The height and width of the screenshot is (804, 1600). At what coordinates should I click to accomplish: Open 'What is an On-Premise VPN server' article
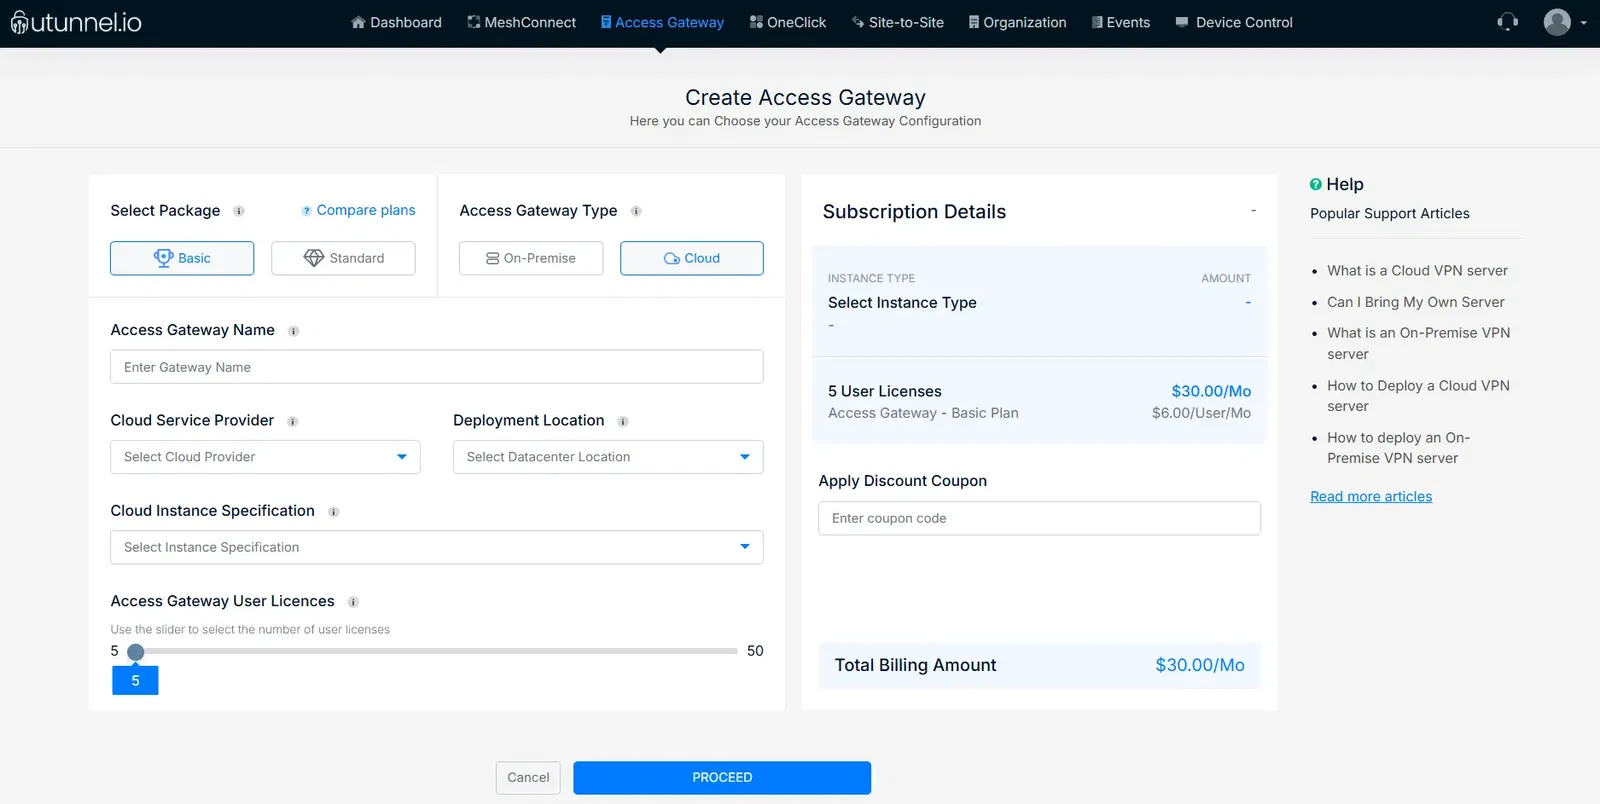click(1418, 343)
